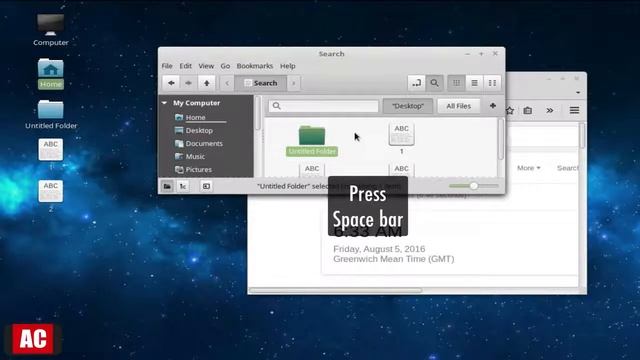This screenshot has height=360, width=640.
Task: Open the Bookmarks menu
Action: (x=255, y=66)
